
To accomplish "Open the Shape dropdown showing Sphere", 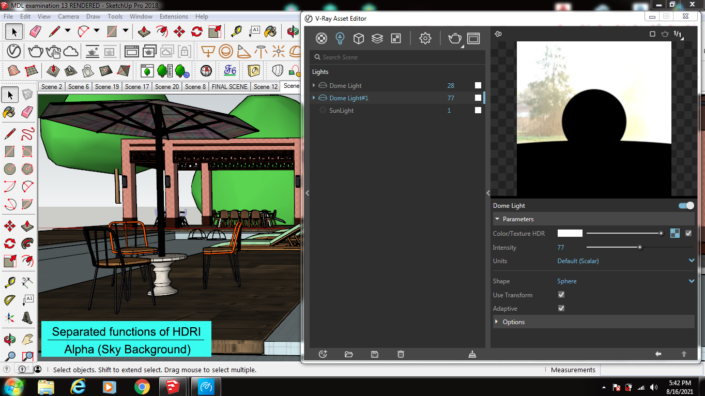I will 625,281.
